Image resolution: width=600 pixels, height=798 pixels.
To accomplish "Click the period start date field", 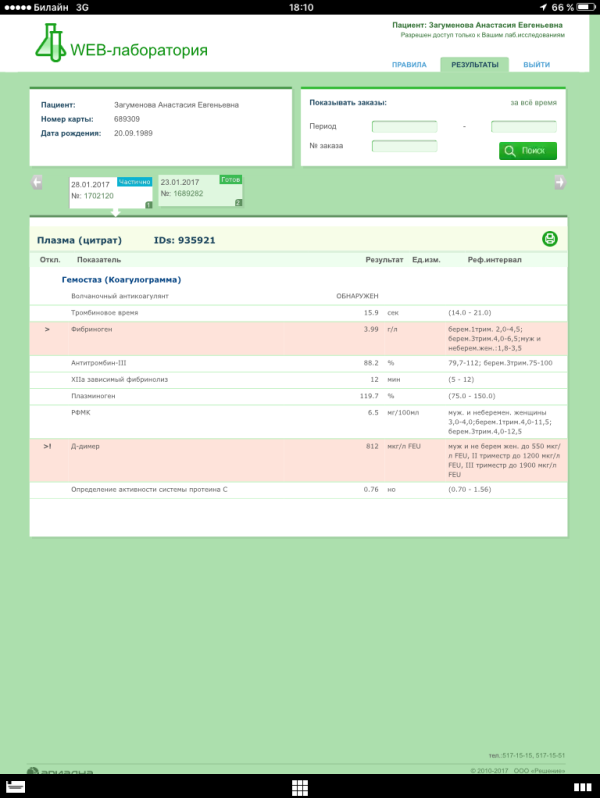I will click(404, 127).
